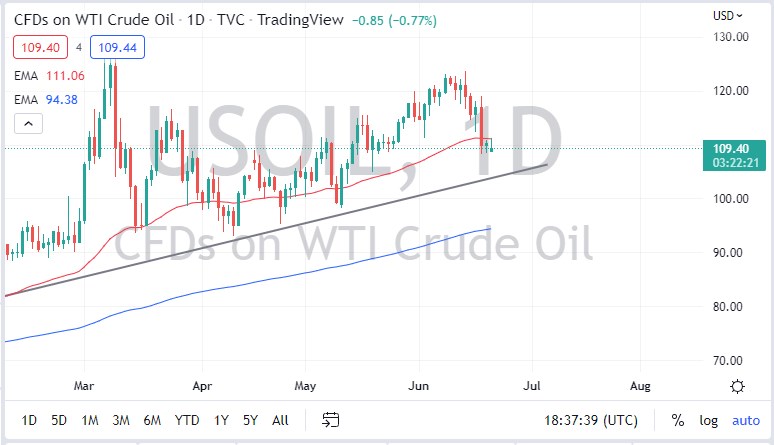Click the green 109.40 price label
Screen dimensions: 774x445
coord(729,148)
